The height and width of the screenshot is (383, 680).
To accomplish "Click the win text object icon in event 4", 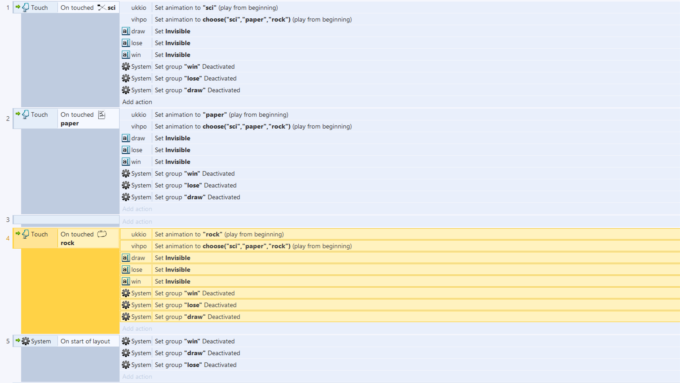I will coord(125,281).
